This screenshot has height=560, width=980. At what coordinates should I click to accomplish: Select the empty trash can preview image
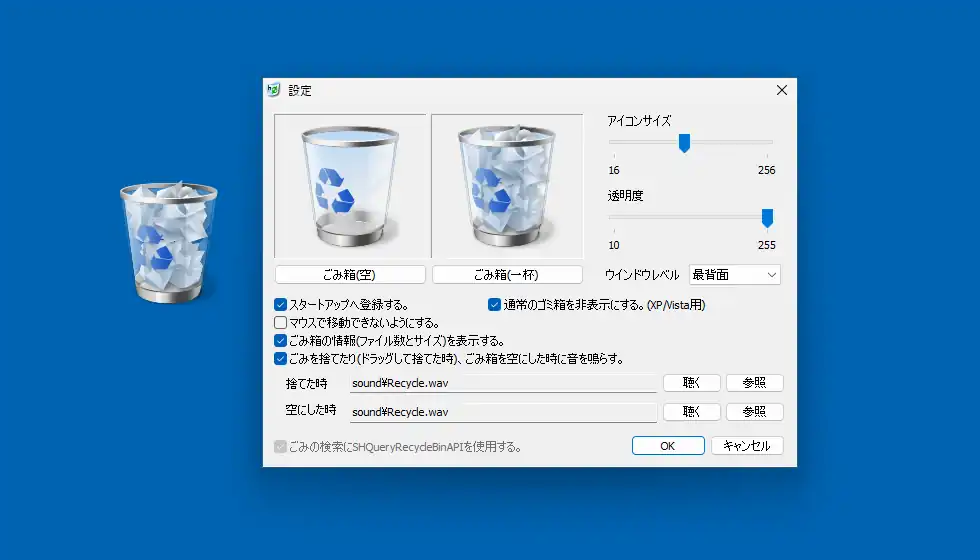tap(350, 186)
